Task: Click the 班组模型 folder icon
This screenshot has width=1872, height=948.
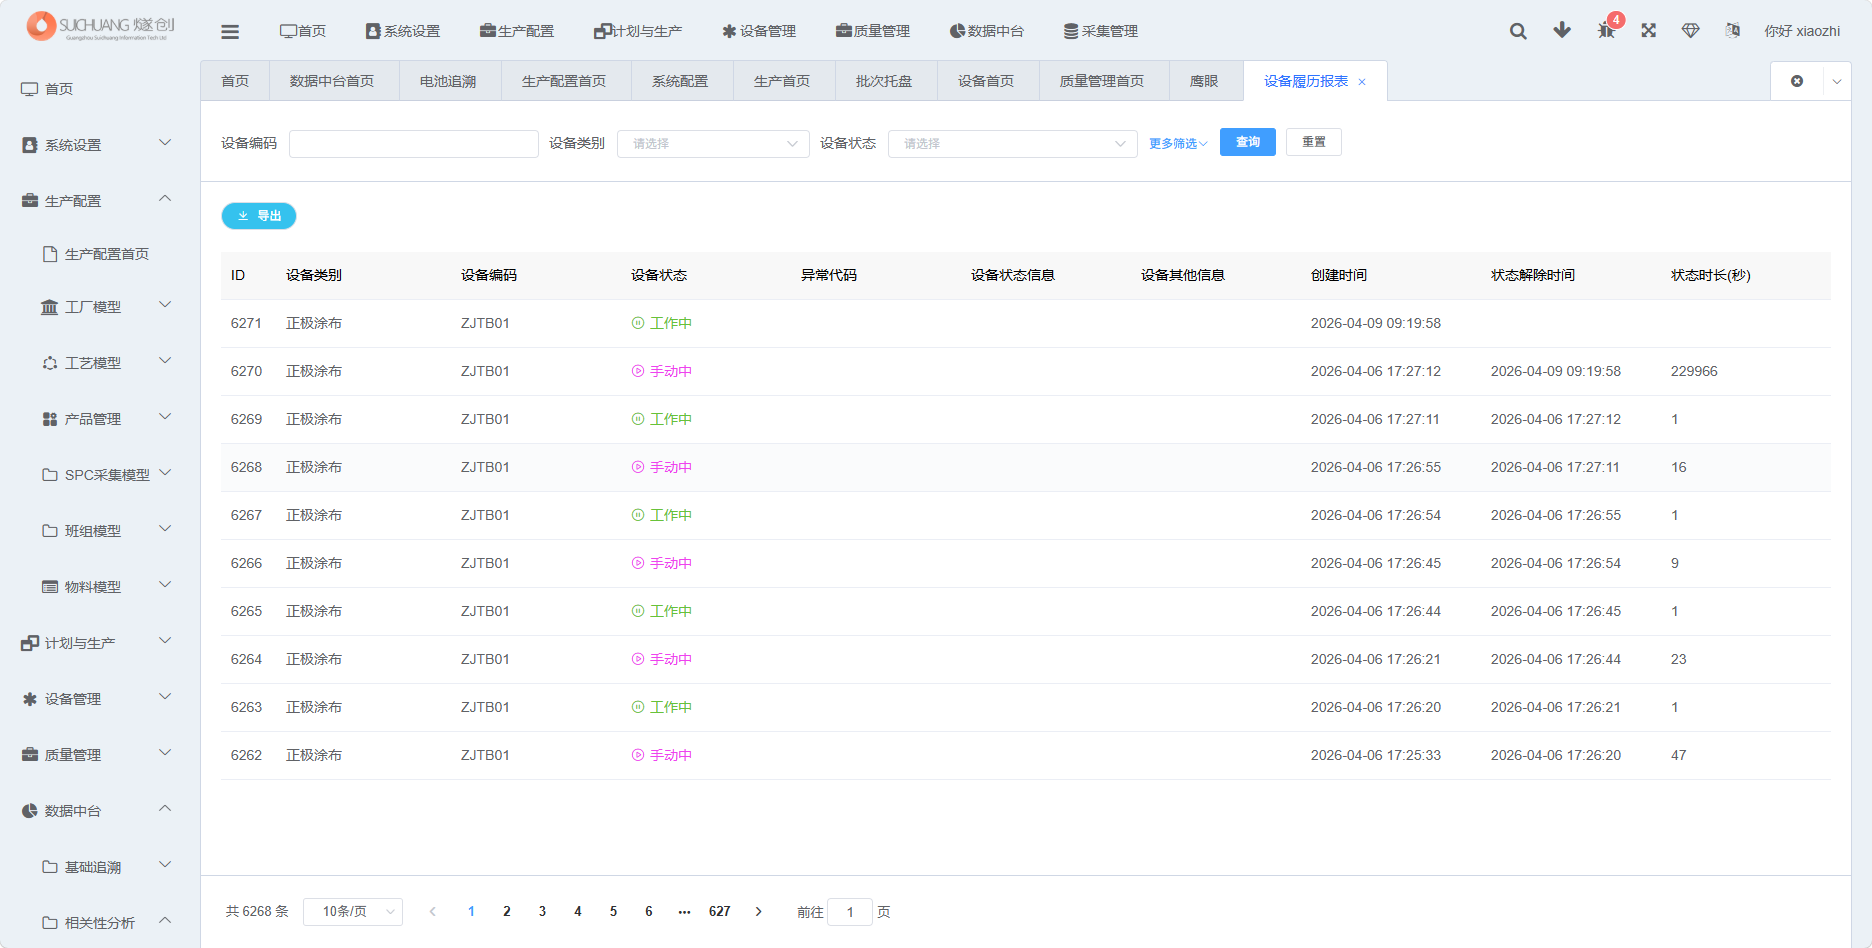Action: [x=50, y=531]
